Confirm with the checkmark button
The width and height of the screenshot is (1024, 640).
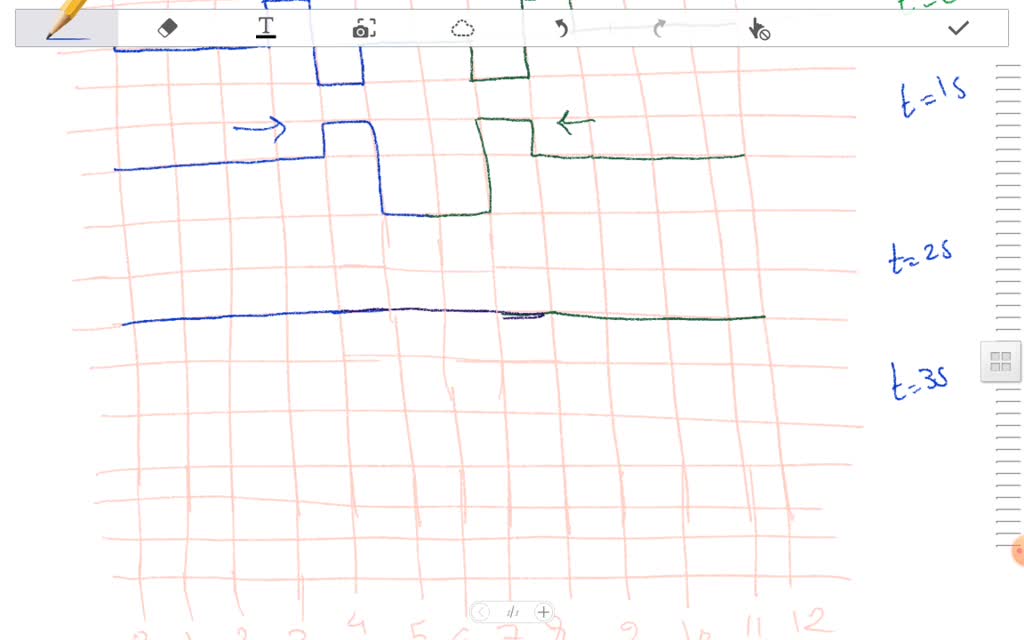point(958,27)
